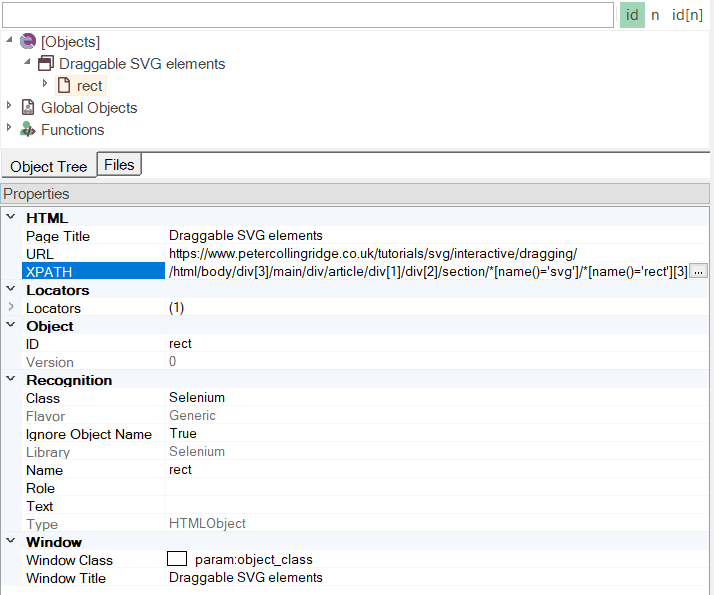The width and height of the screenshot is (714, 595).
Task: Collapse the Recognition property section
Action: pos(10,380)
